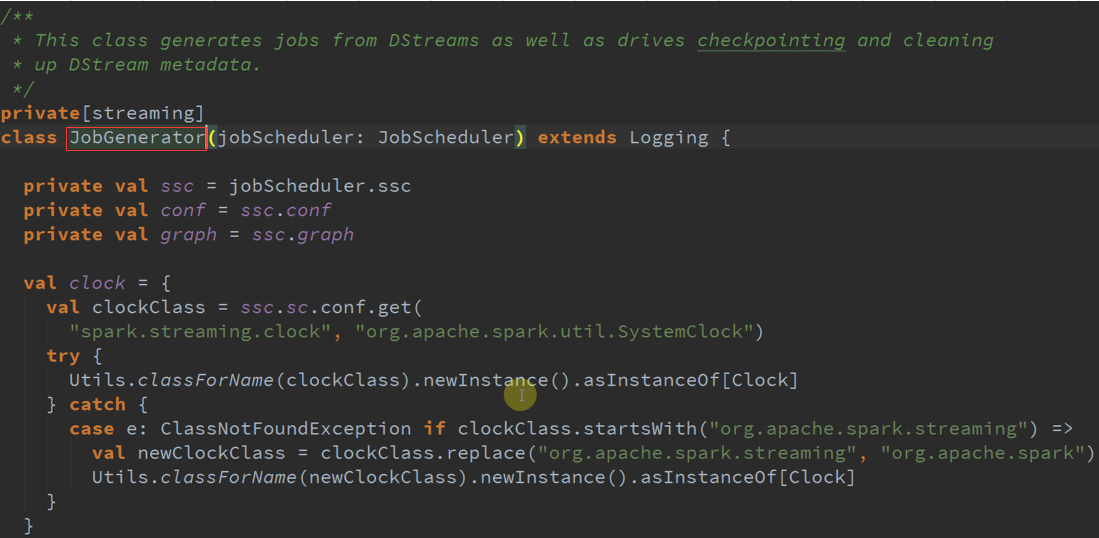Click the JobScheduler type in constructor
This screenshot has height=538, width=1099.
446,138
